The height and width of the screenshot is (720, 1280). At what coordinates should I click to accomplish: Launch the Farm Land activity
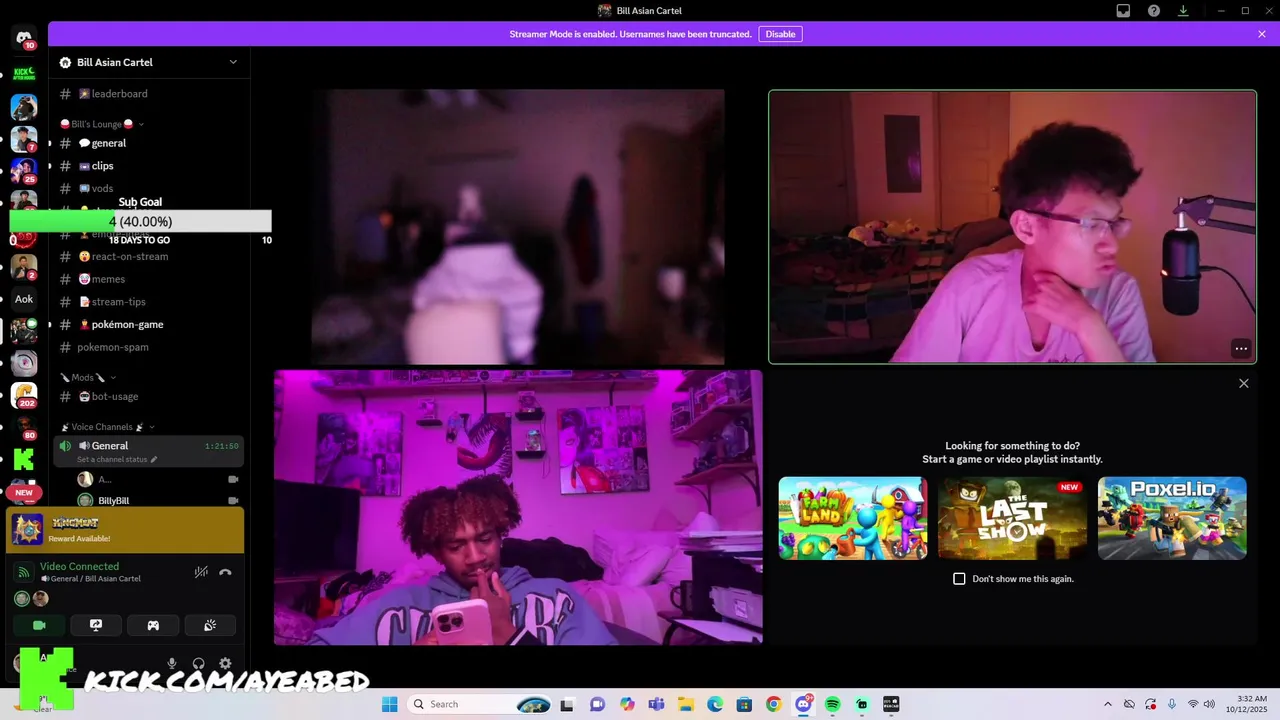853,518
